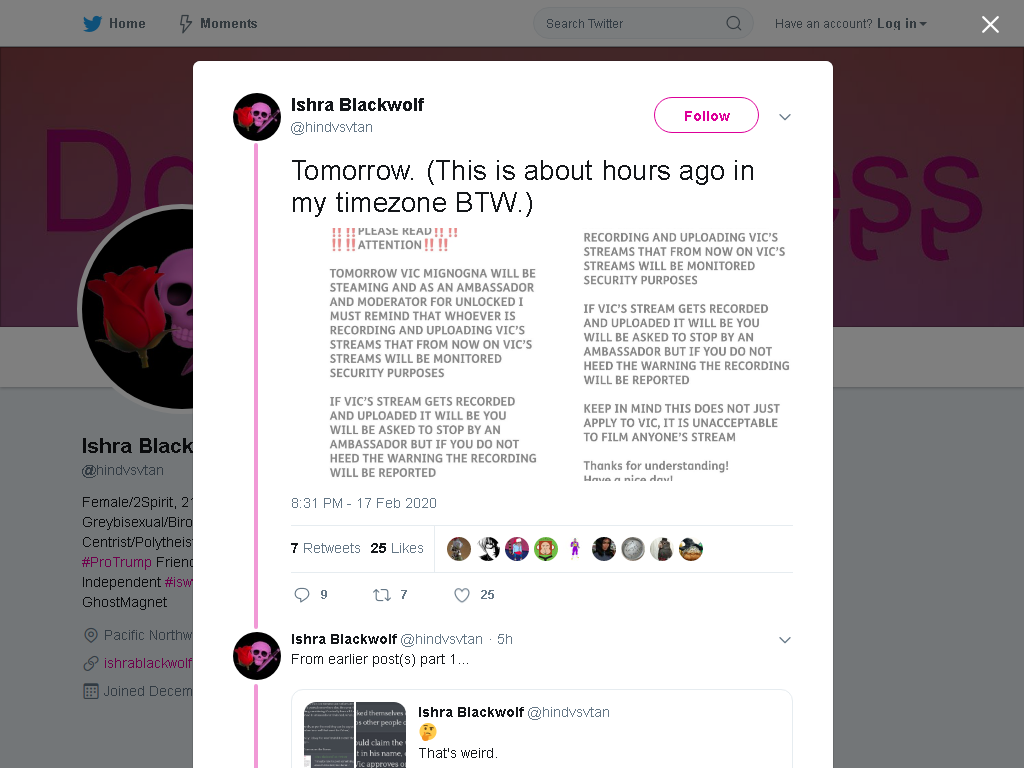Click Ishra Blackwolf's skull avatar in tweet header
The width and height of the screenshot is (1024, 768).
pyautogui.click(x=257, y=117)
